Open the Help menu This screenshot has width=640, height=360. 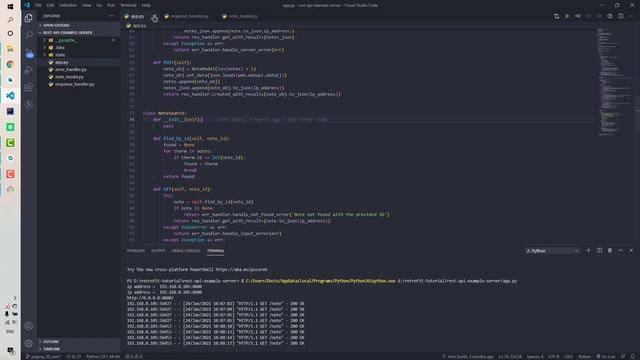point(146,5)
